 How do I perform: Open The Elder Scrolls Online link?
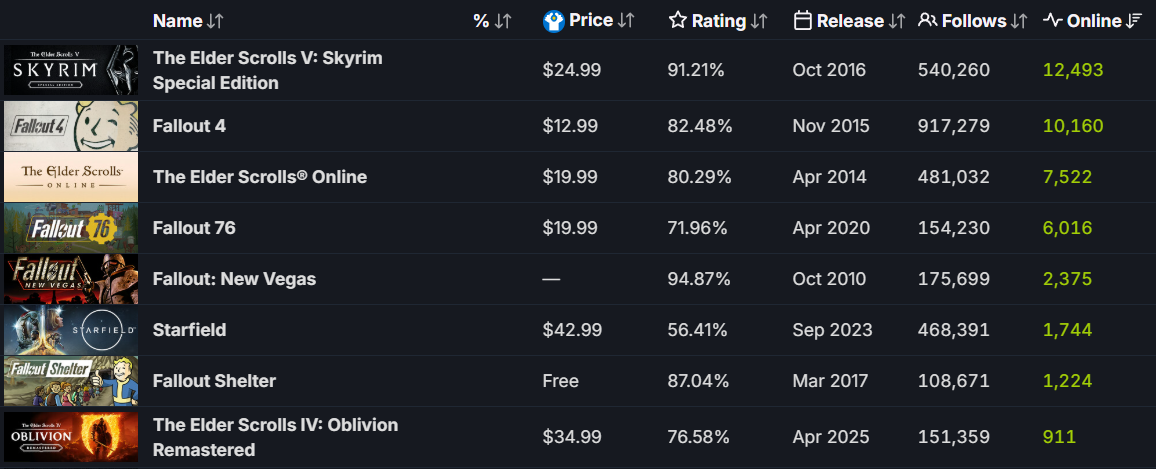(260, 177)
